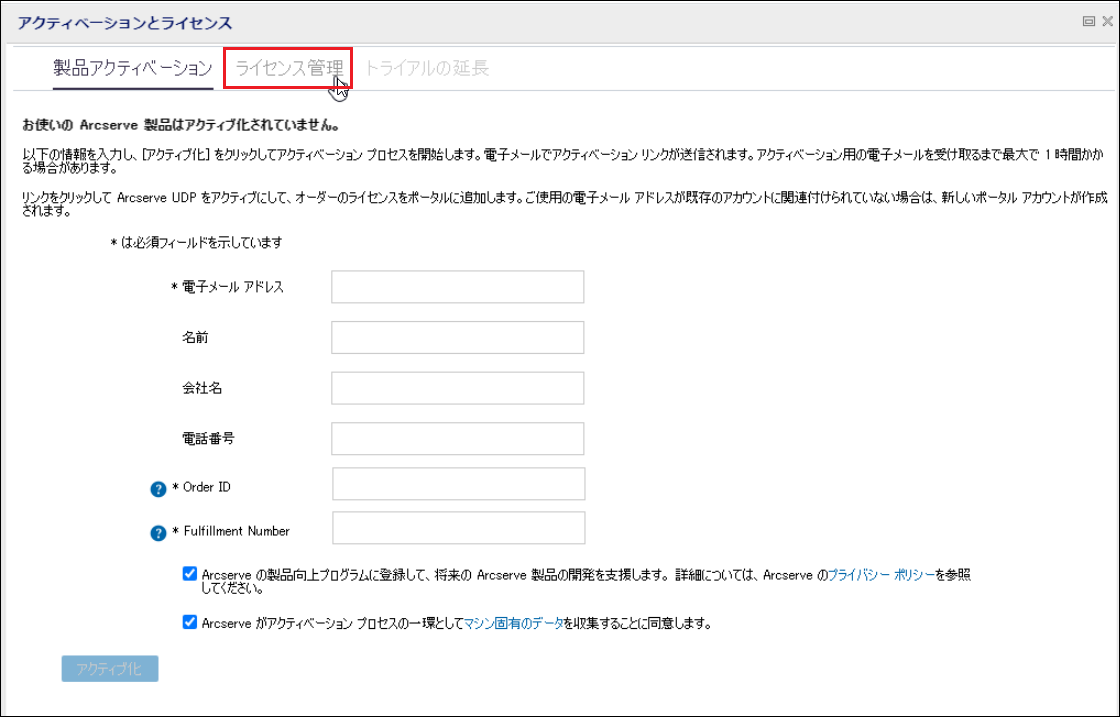
Task: Select the 電話番号 input box
Action: tap(457, 438)
